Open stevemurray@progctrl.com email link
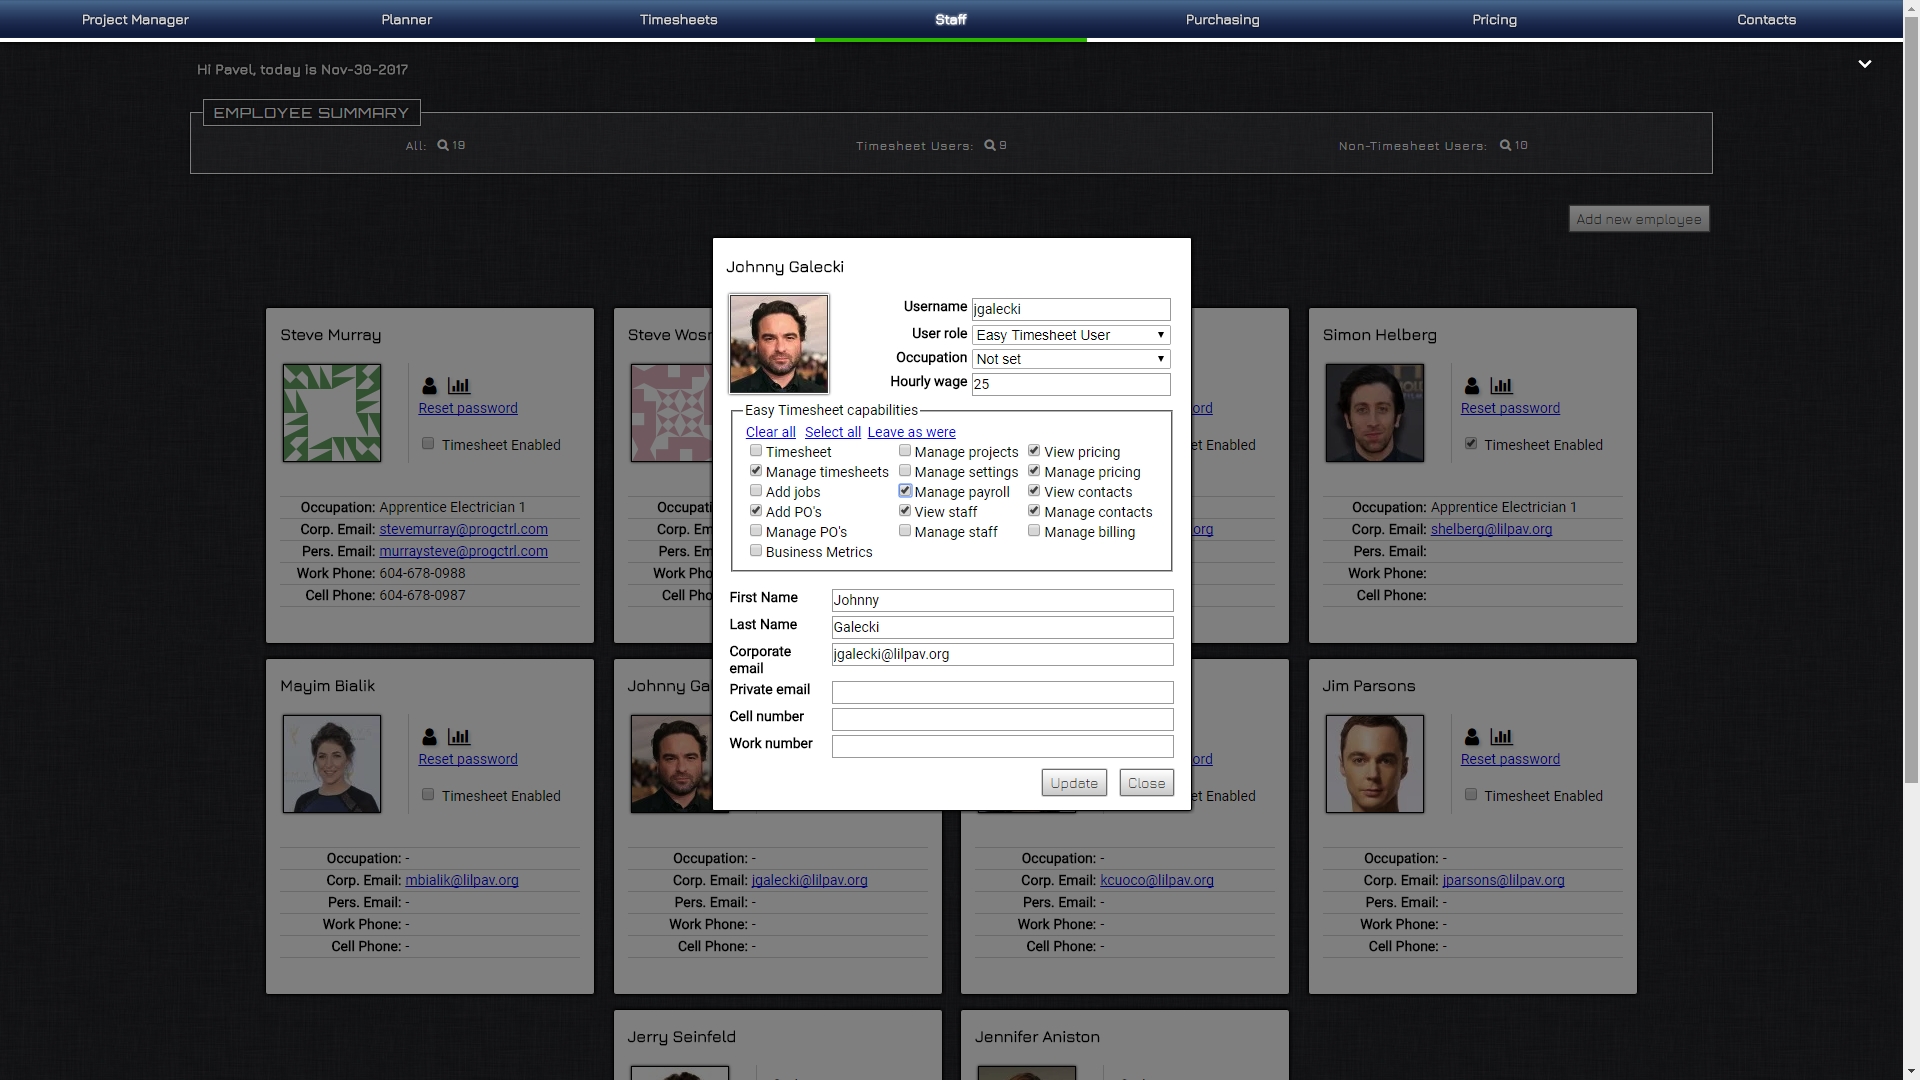This screenshot has width=1920, height=1080. coord(463,529)
